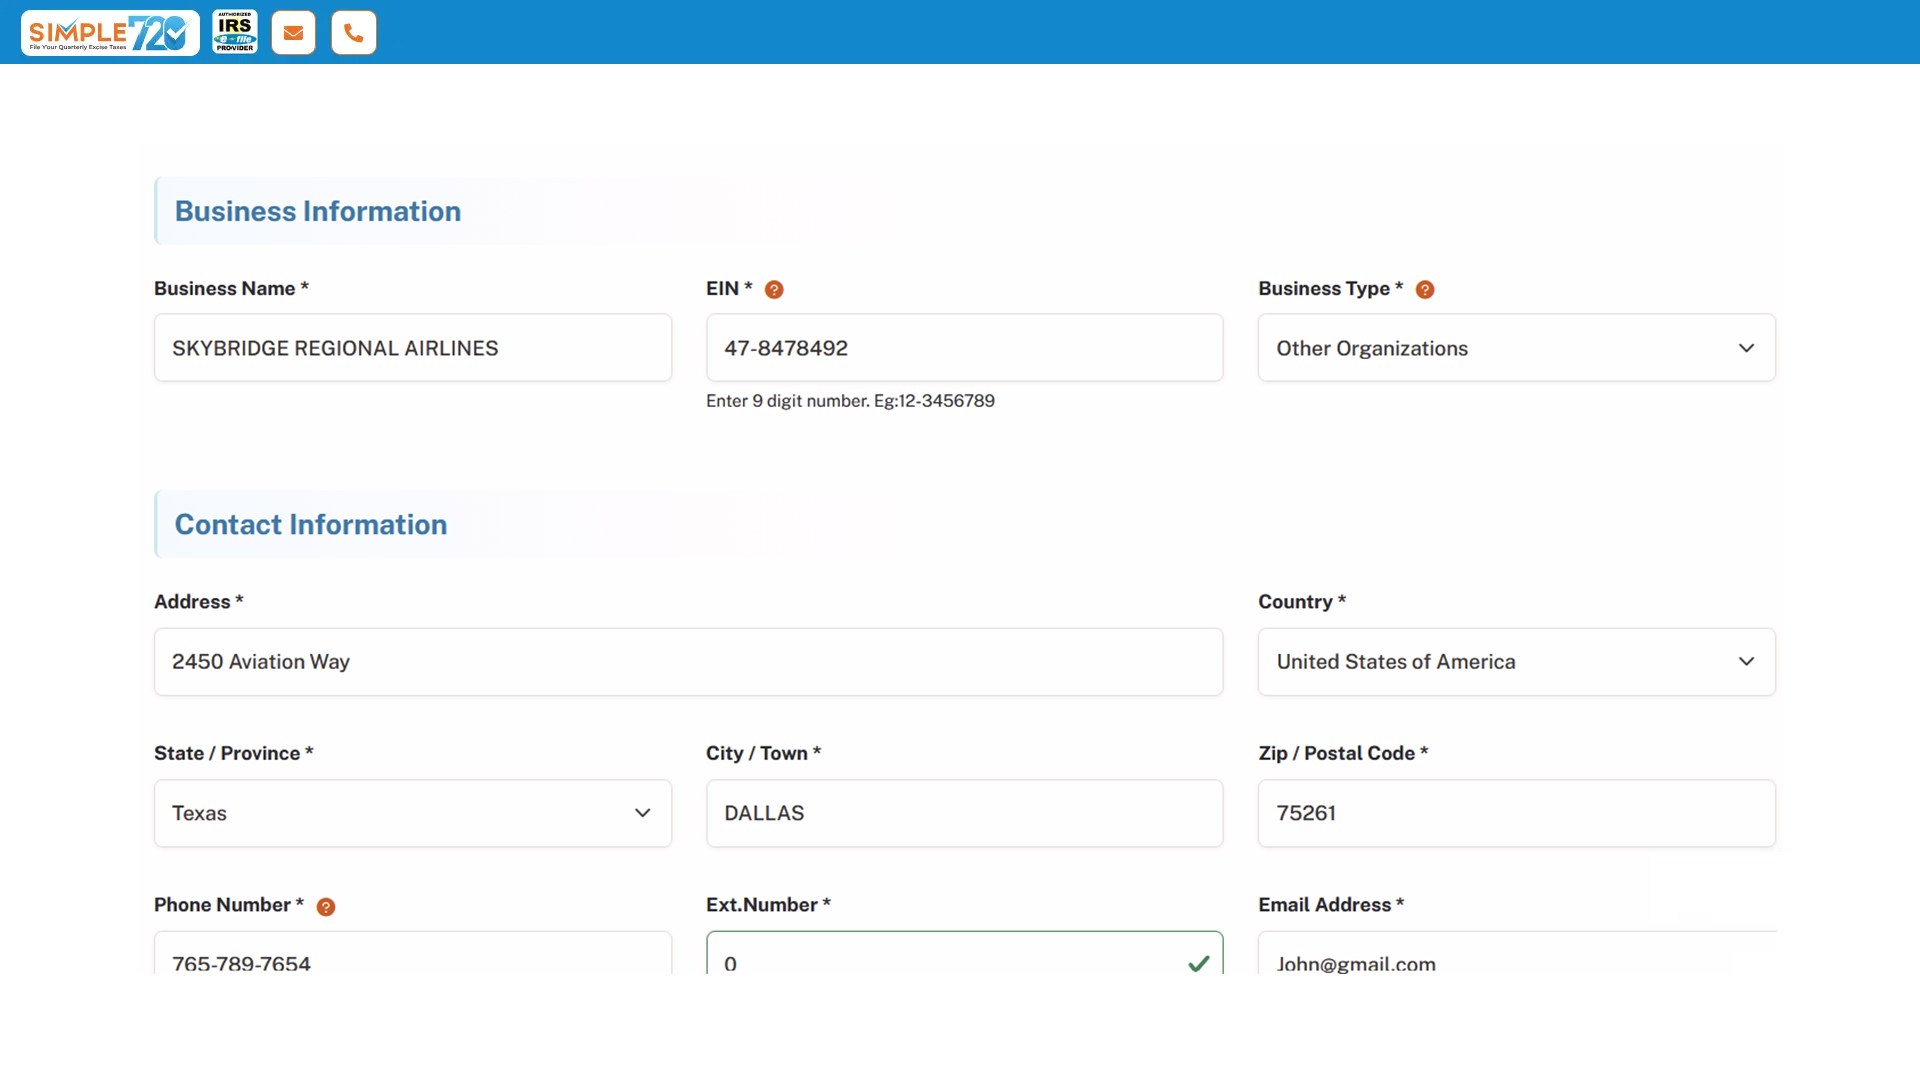Screen dimensions: 1920x1080
Task: Click the Address label
Action: coord(199,601)
